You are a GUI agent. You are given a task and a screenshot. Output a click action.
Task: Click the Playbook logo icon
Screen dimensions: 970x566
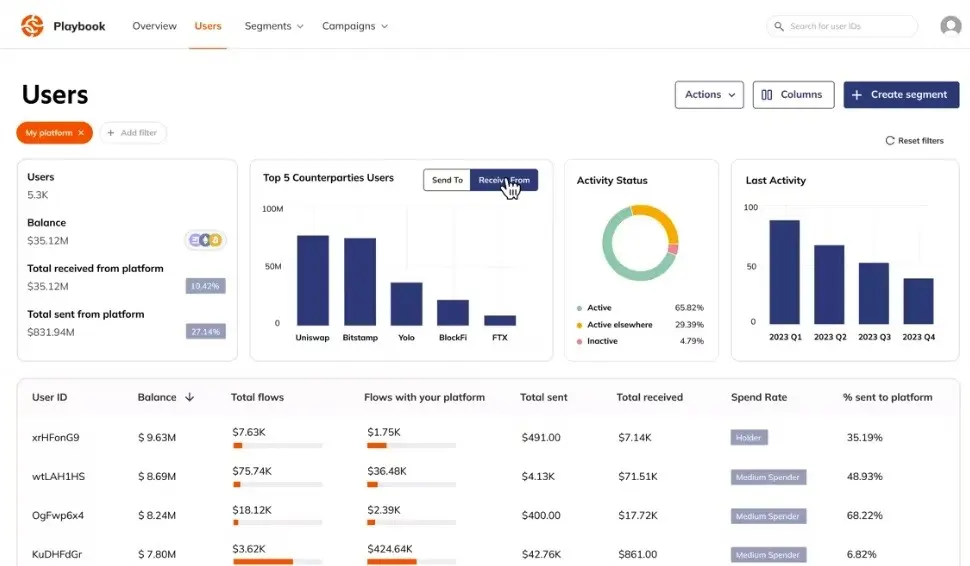pyautogui.click(x=32, y=26)
